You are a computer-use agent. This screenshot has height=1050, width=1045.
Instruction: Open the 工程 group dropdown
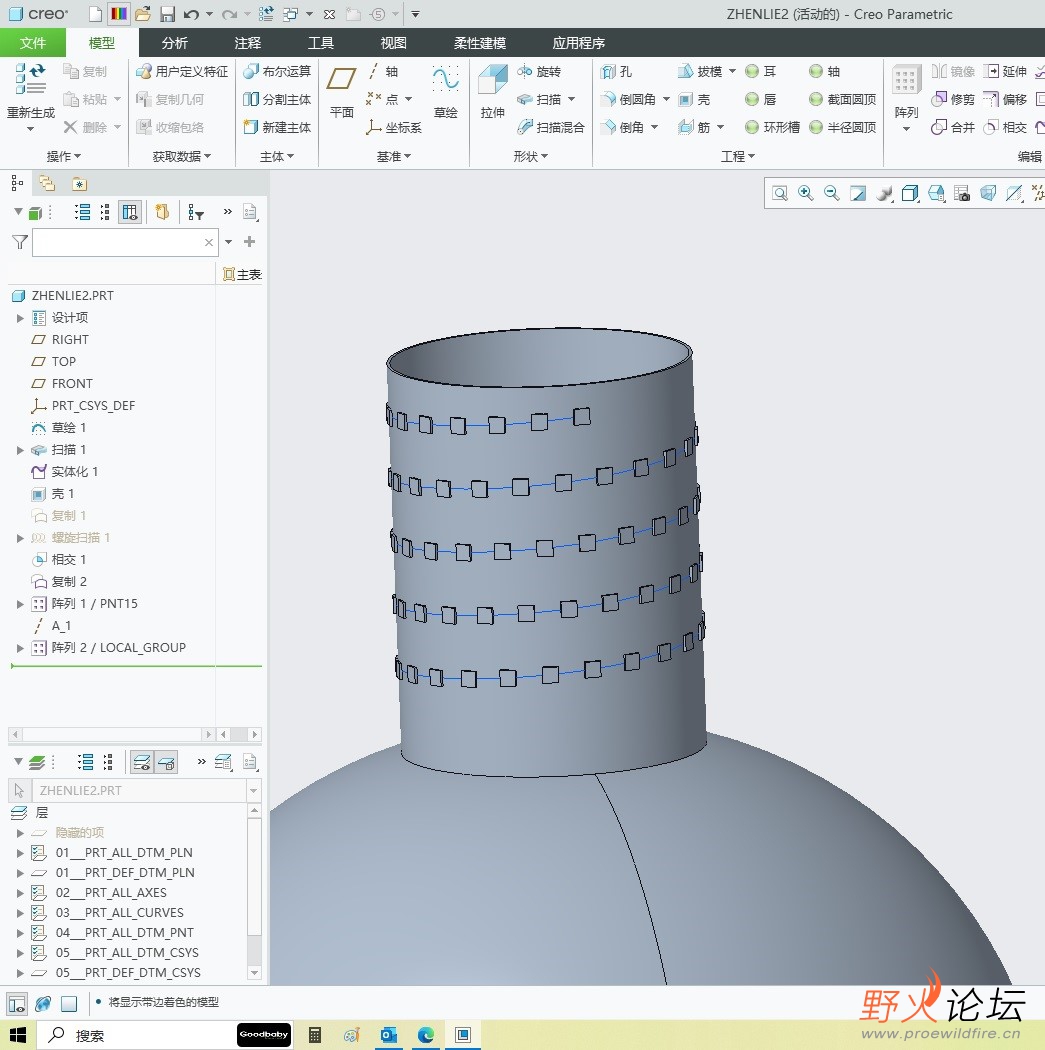tap(738, 157)
